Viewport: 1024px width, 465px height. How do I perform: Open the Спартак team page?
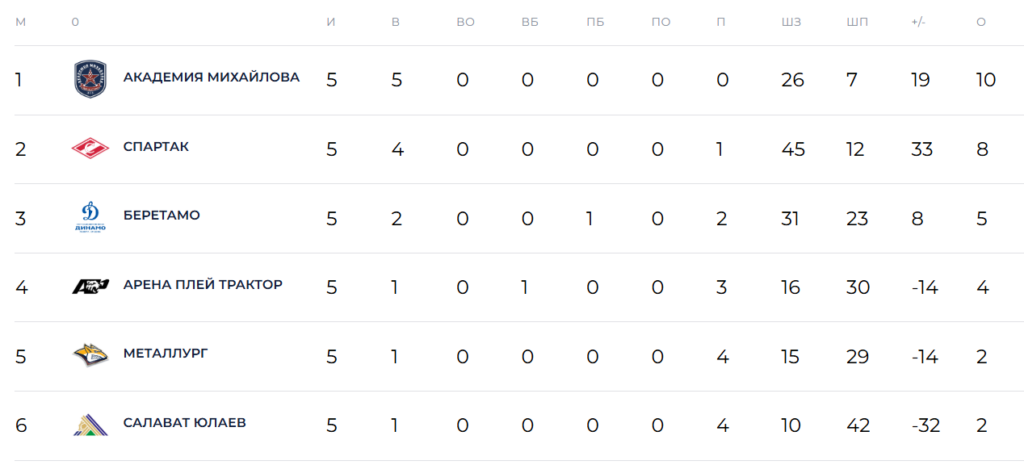[156, 147]
